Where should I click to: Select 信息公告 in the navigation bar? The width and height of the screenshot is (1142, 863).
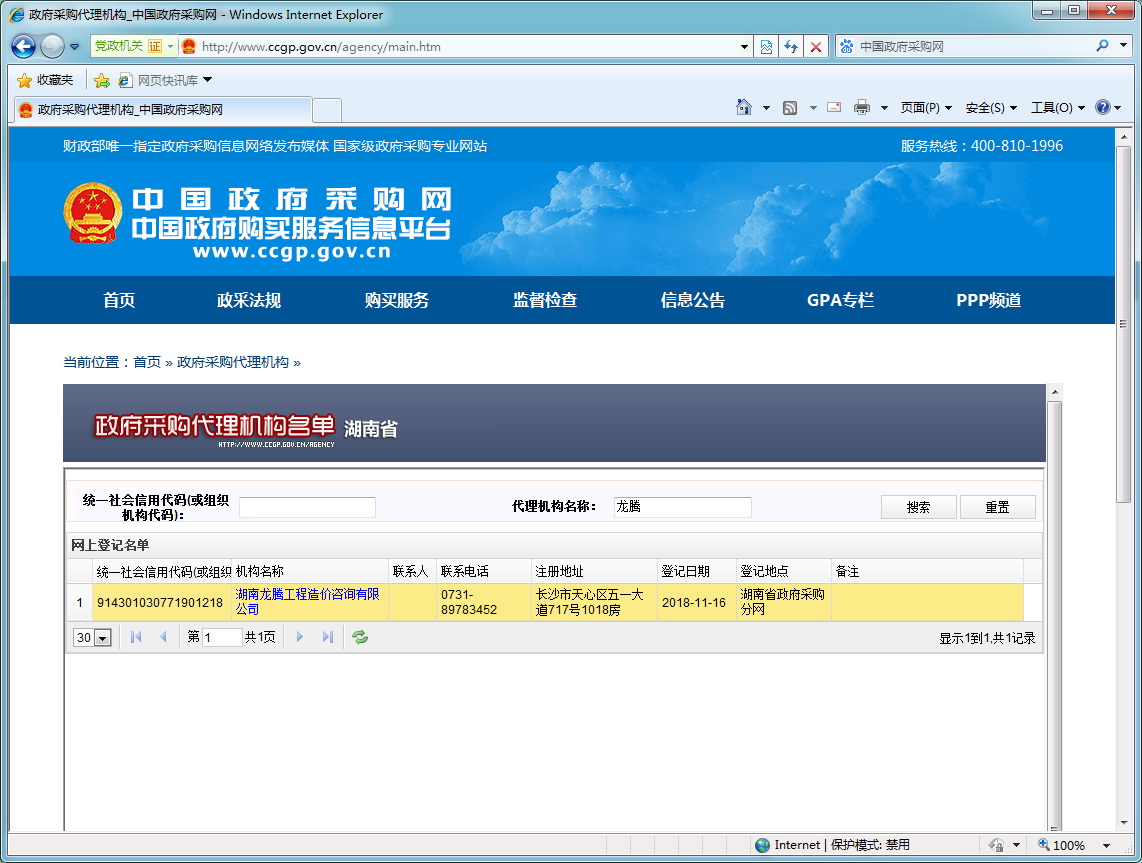(x=692, y=300)
